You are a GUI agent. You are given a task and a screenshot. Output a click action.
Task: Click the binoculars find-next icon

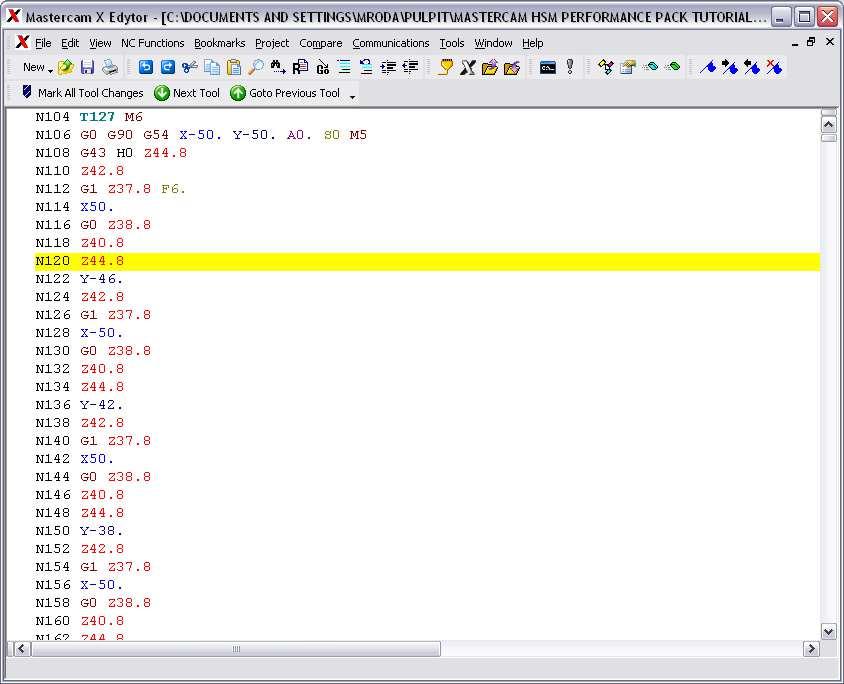pyautogui.click(x=278, y=67)
